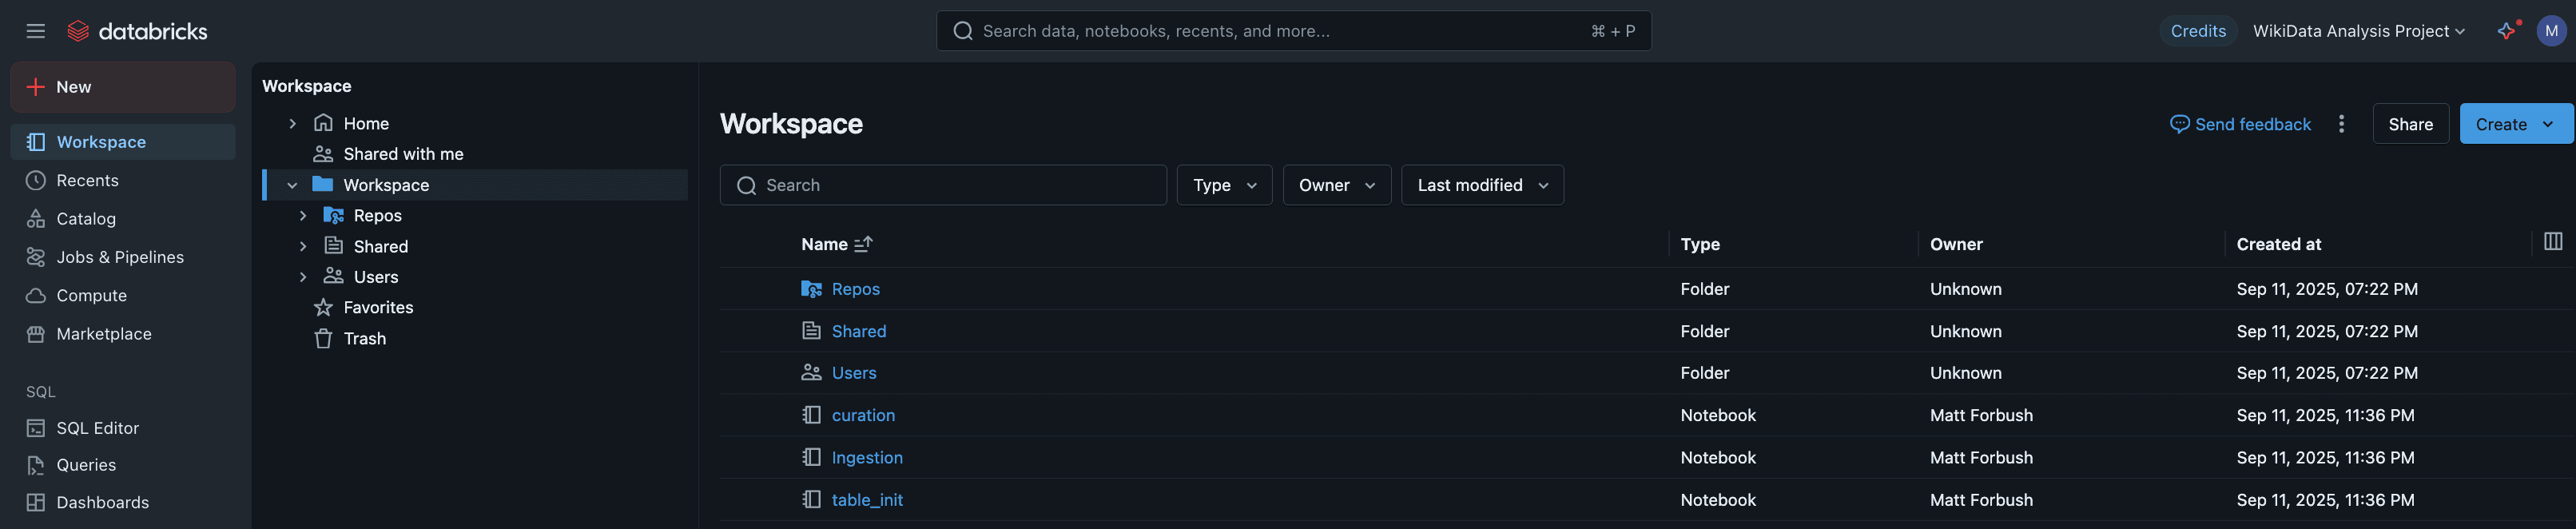Select Shared with me in the tree

click(403, 154)
